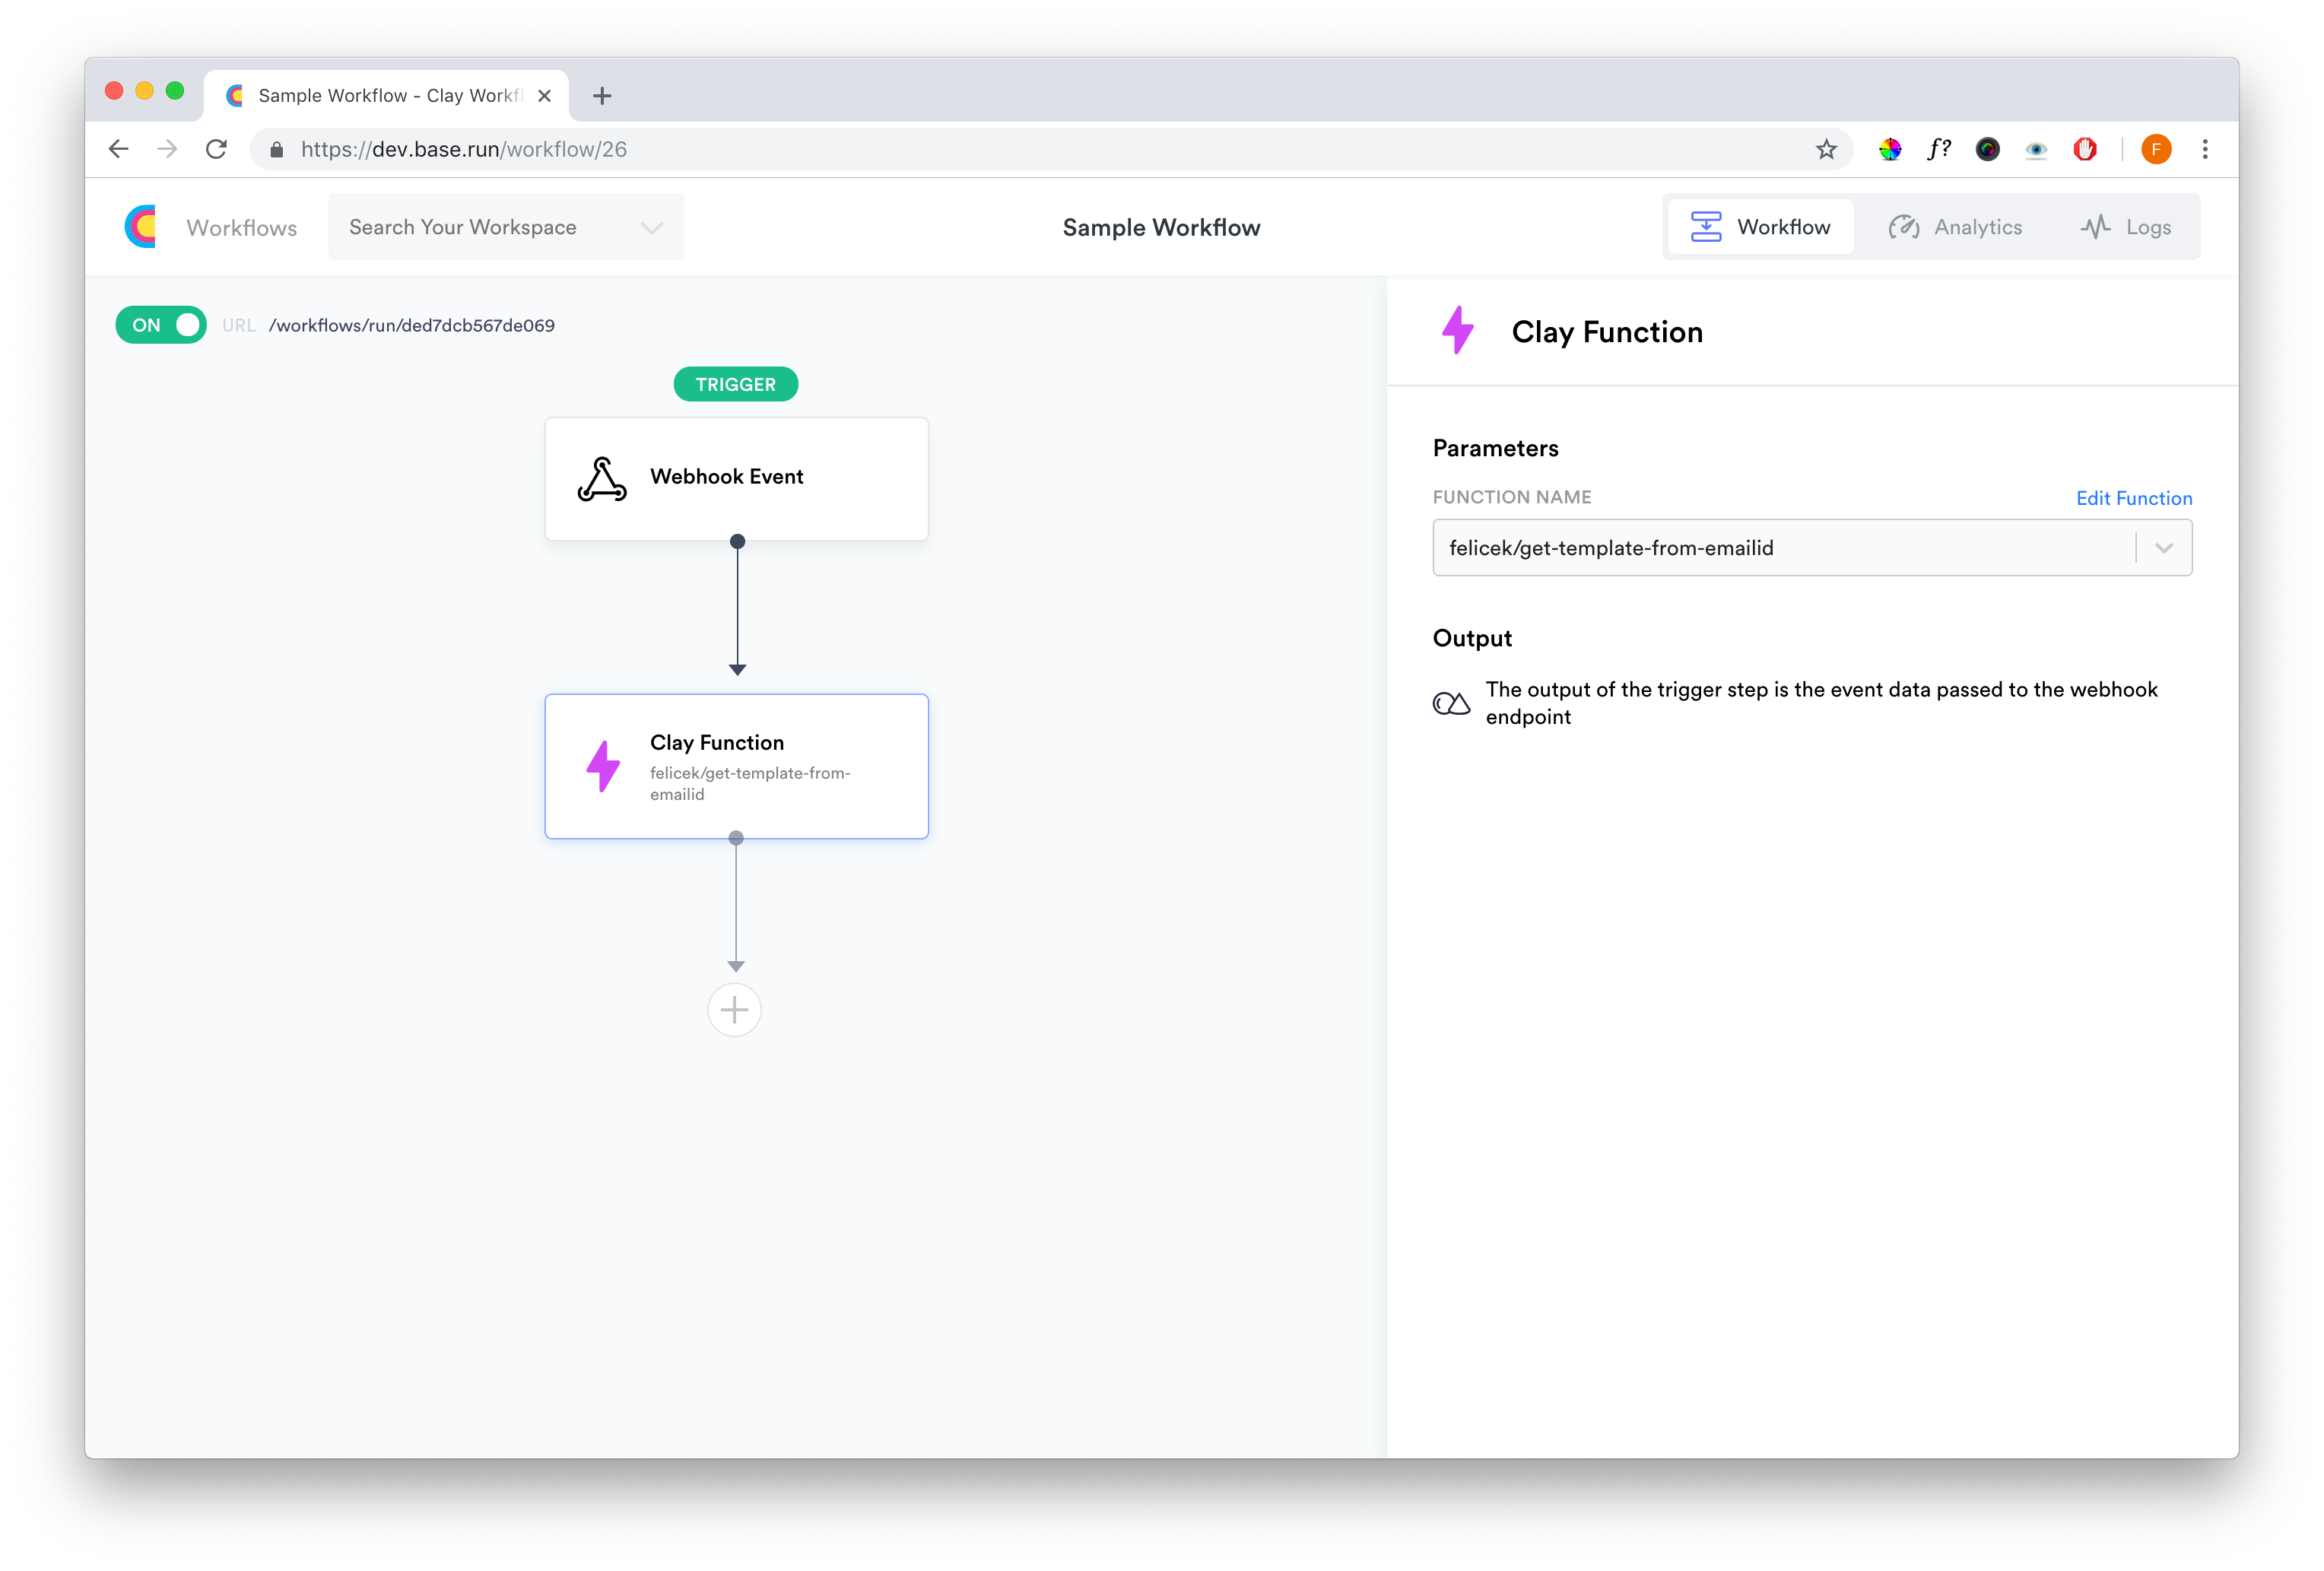Screen dimensions: 2324x1571
Task: Switch to the Analytics tab
Action: pyautogui.click(x=1955, y=228)
